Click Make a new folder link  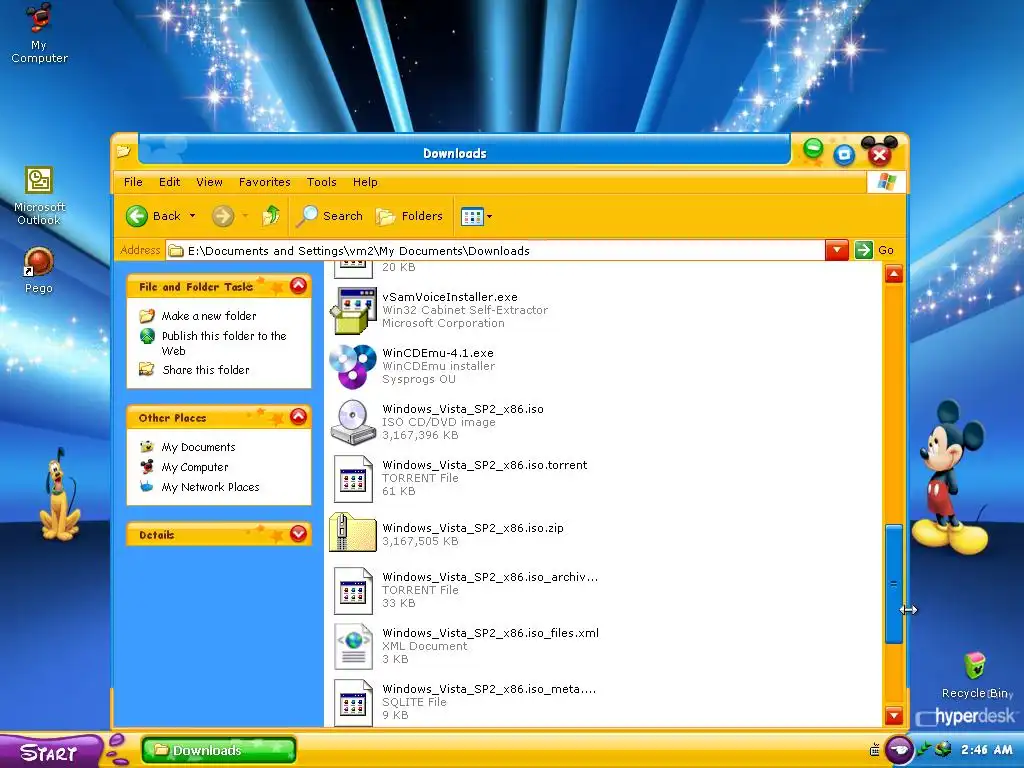(x=209, y=316)
